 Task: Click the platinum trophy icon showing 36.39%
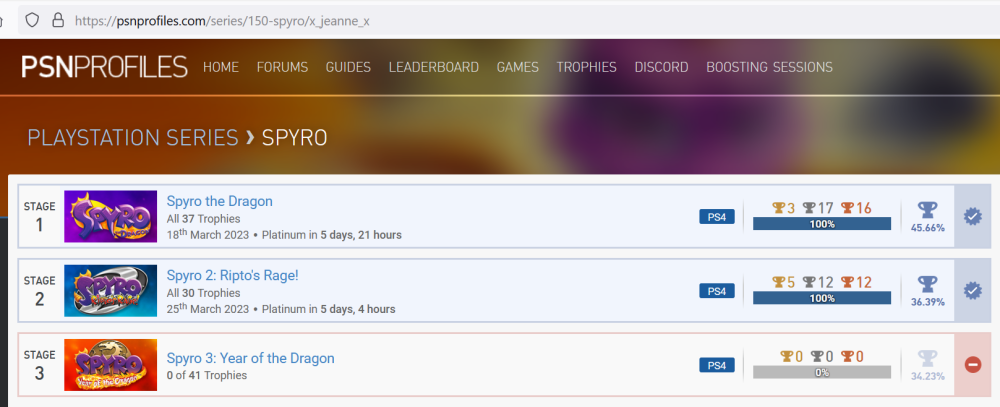click(928, 285)
